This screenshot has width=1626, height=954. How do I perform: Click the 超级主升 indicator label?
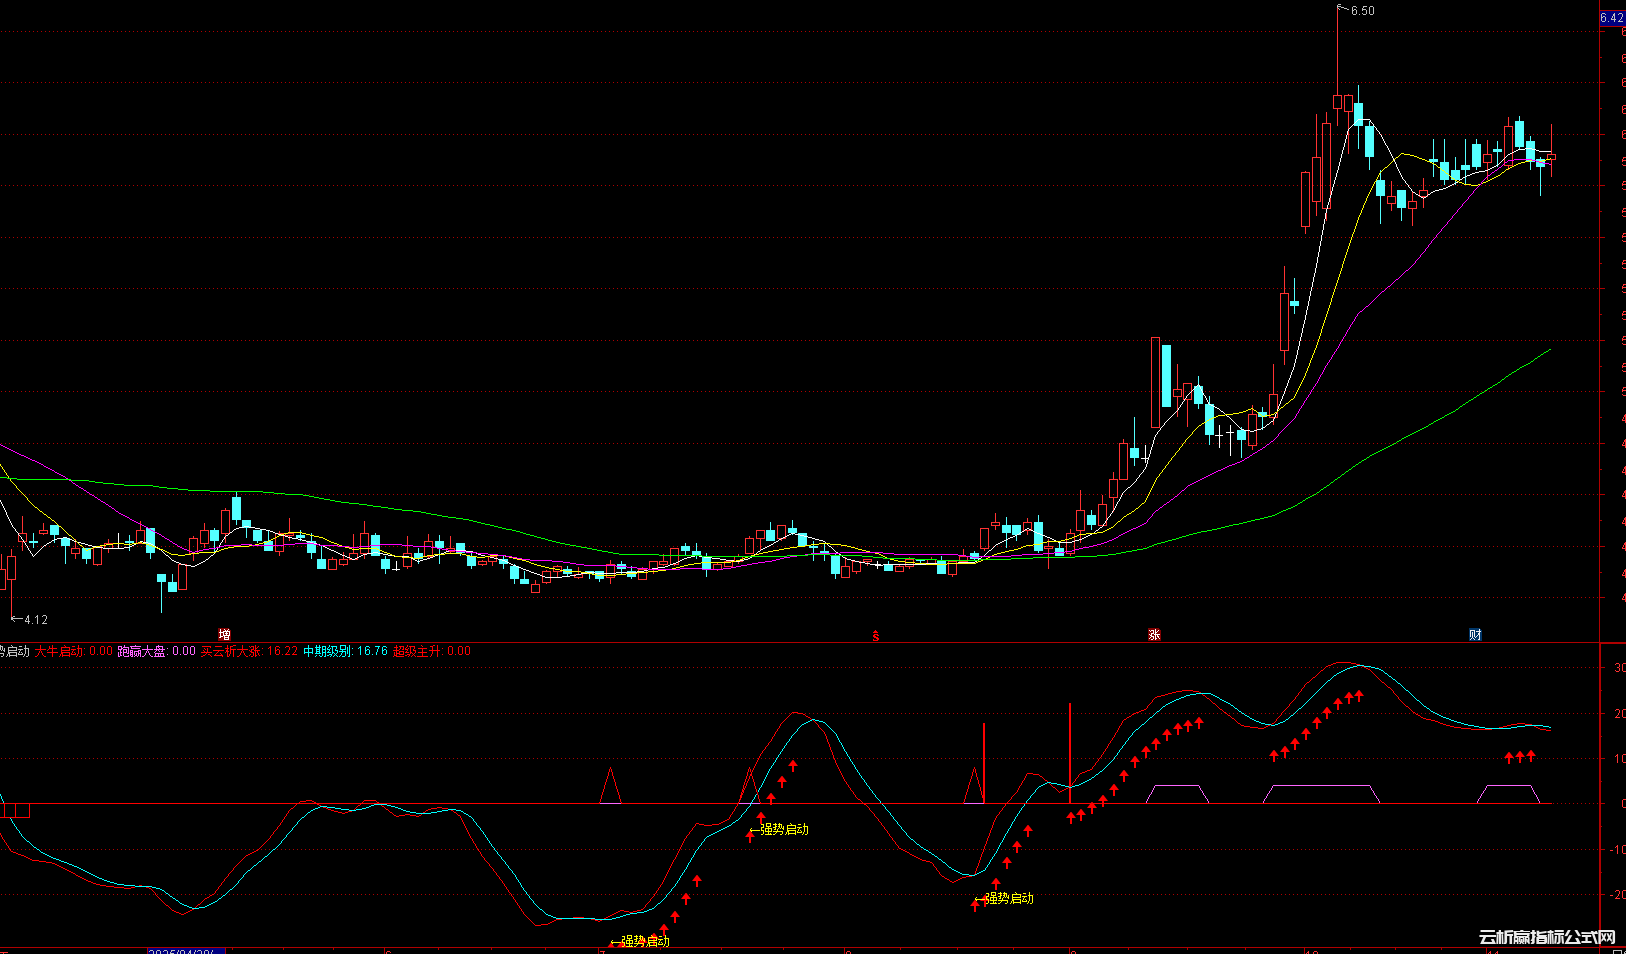(x=431, y=651)
